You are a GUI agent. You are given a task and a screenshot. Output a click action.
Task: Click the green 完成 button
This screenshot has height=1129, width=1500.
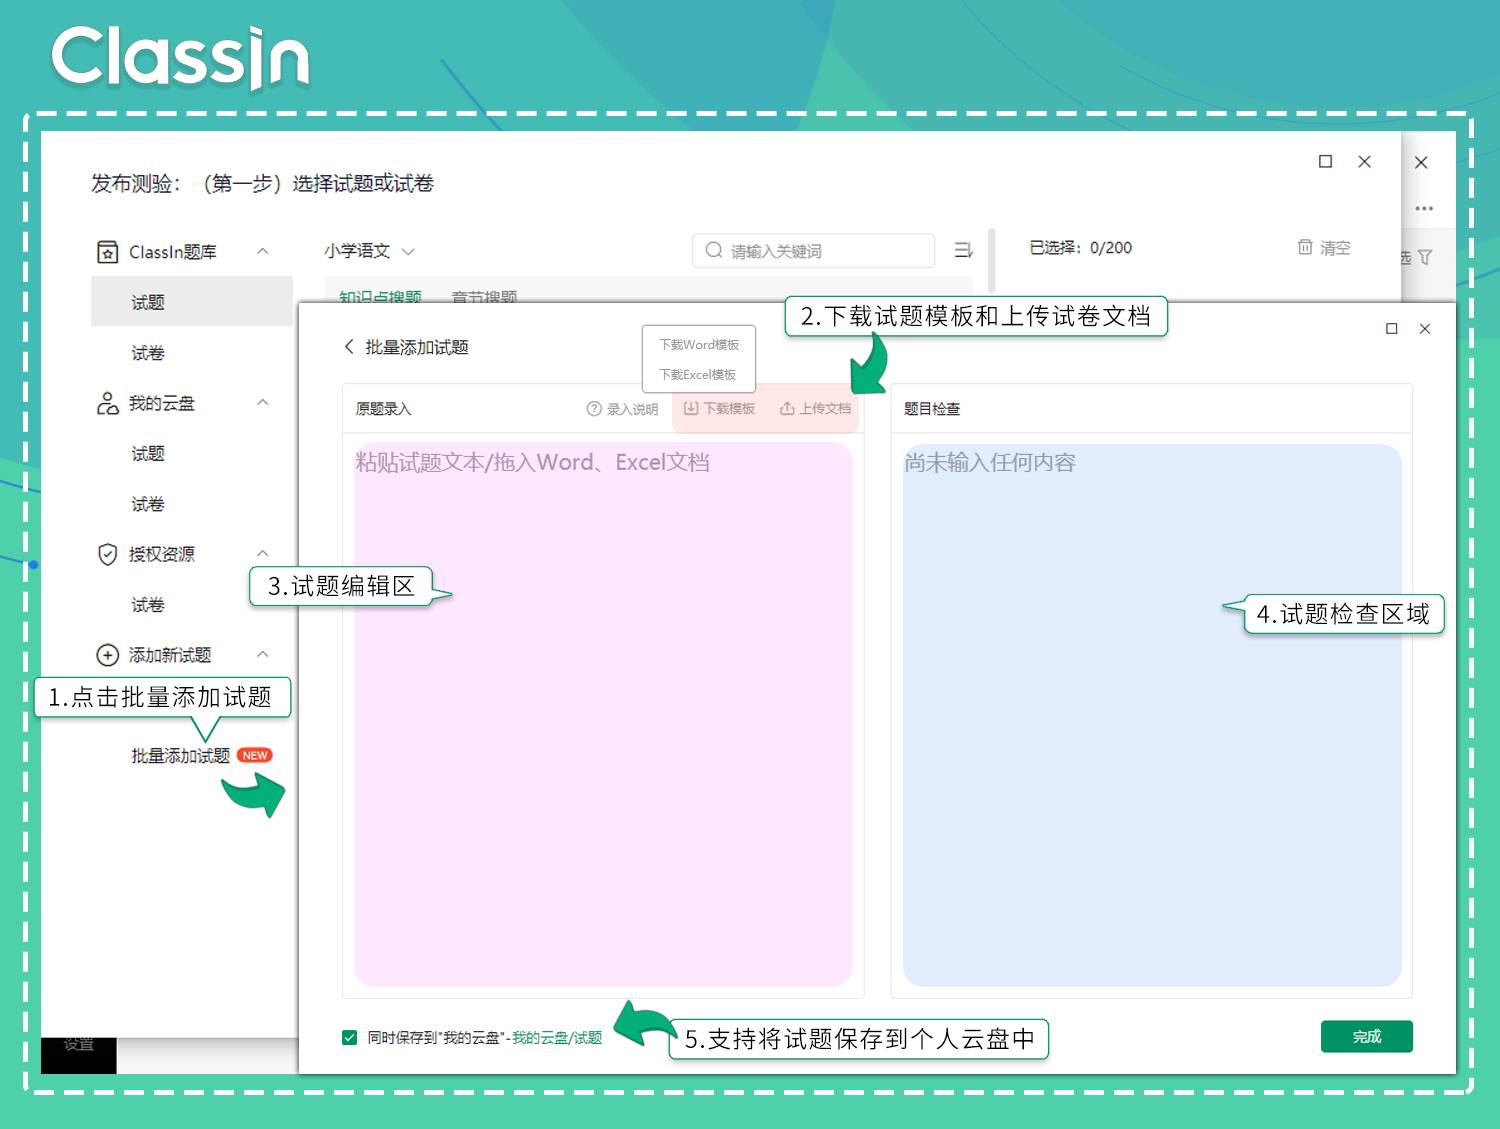tap(1366, 1037)
